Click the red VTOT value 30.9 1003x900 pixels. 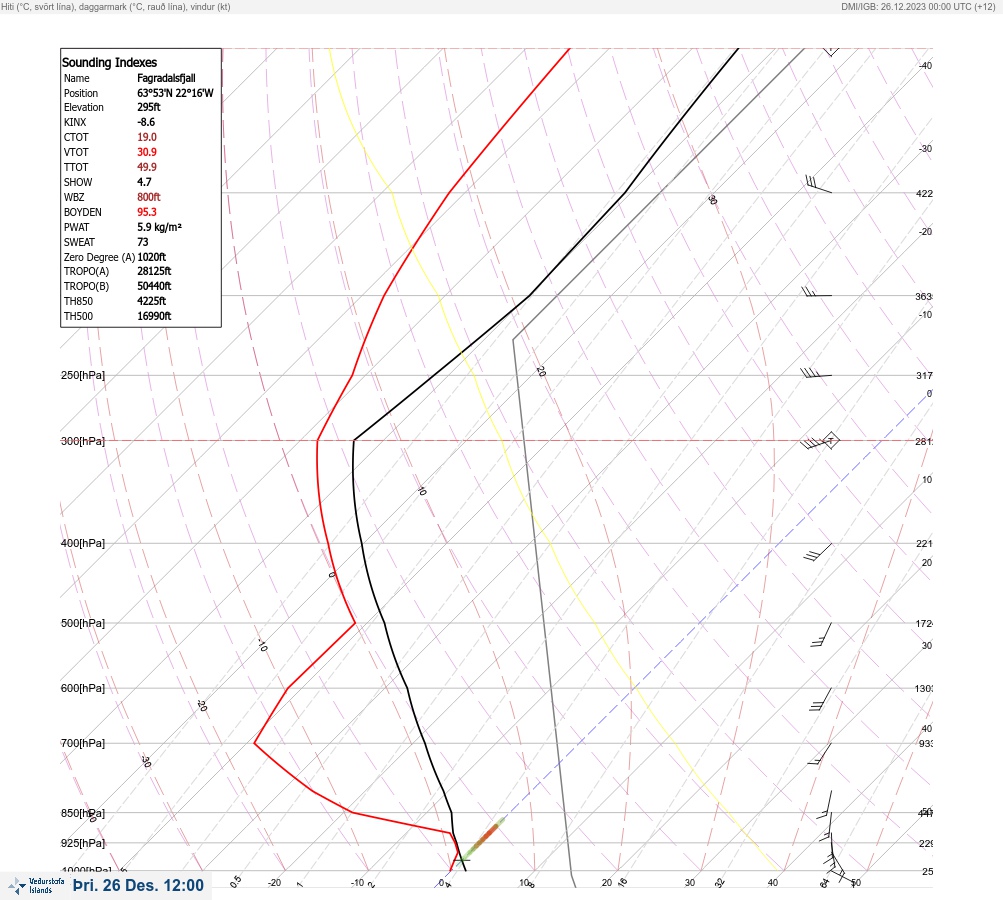tap(146, 152)
